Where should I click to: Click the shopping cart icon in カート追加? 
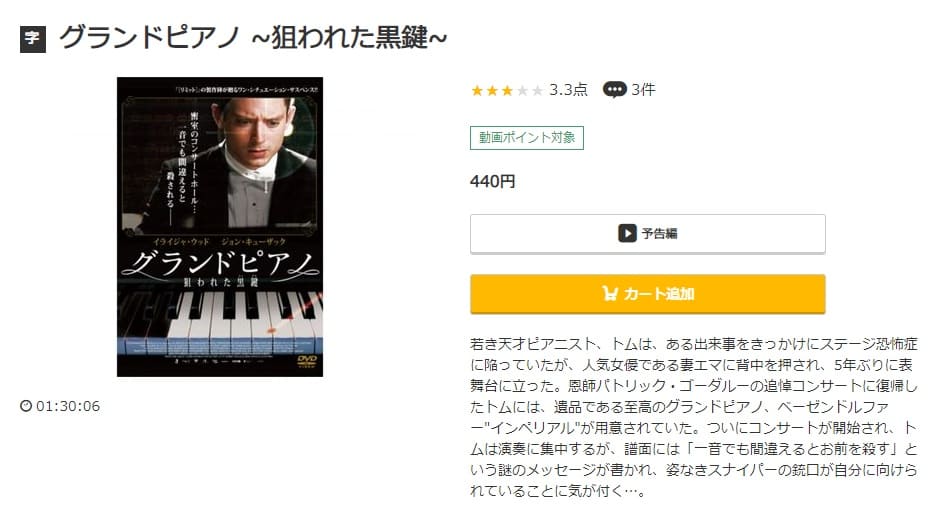tap(609, 294)
